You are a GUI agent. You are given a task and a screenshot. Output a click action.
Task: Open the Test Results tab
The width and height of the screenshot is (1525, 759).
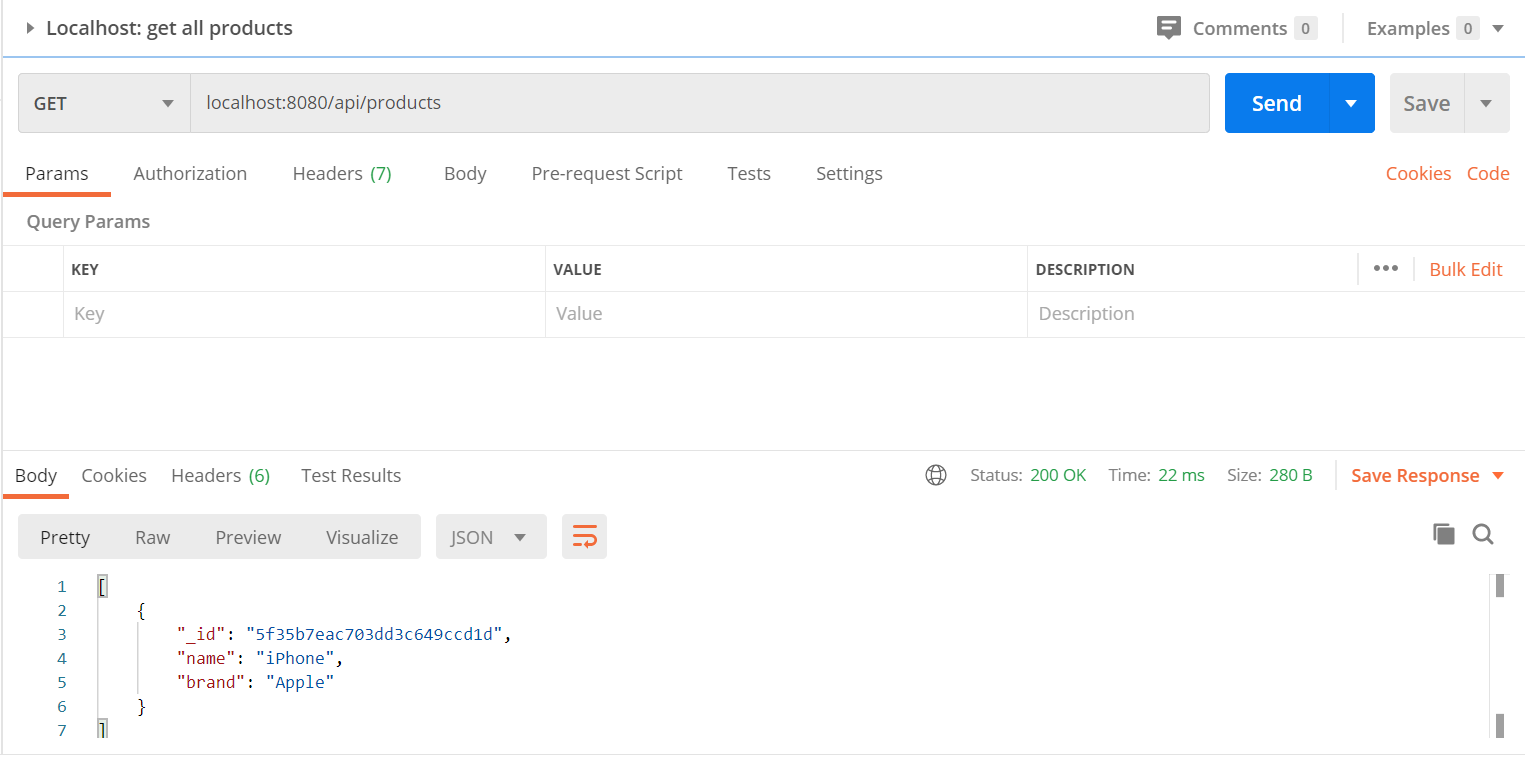pyautogui.click(x=351, y=475)
